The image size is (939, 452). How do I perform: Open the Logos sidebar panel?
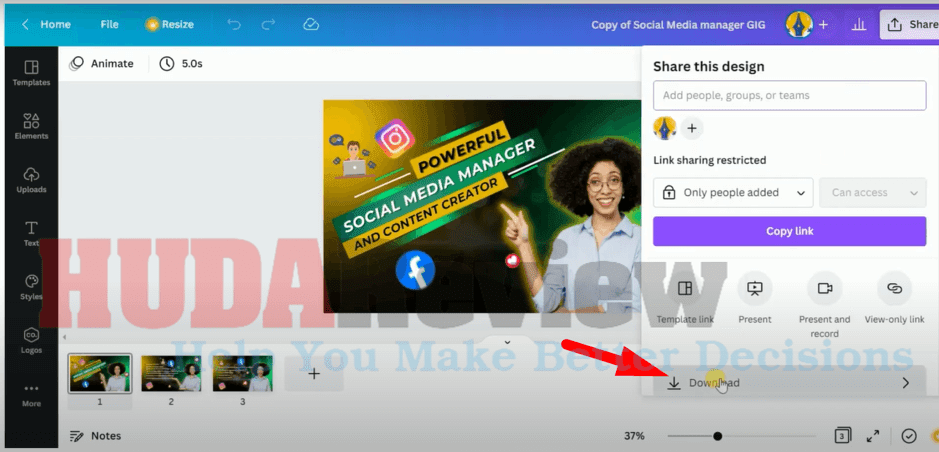[31, 340]
